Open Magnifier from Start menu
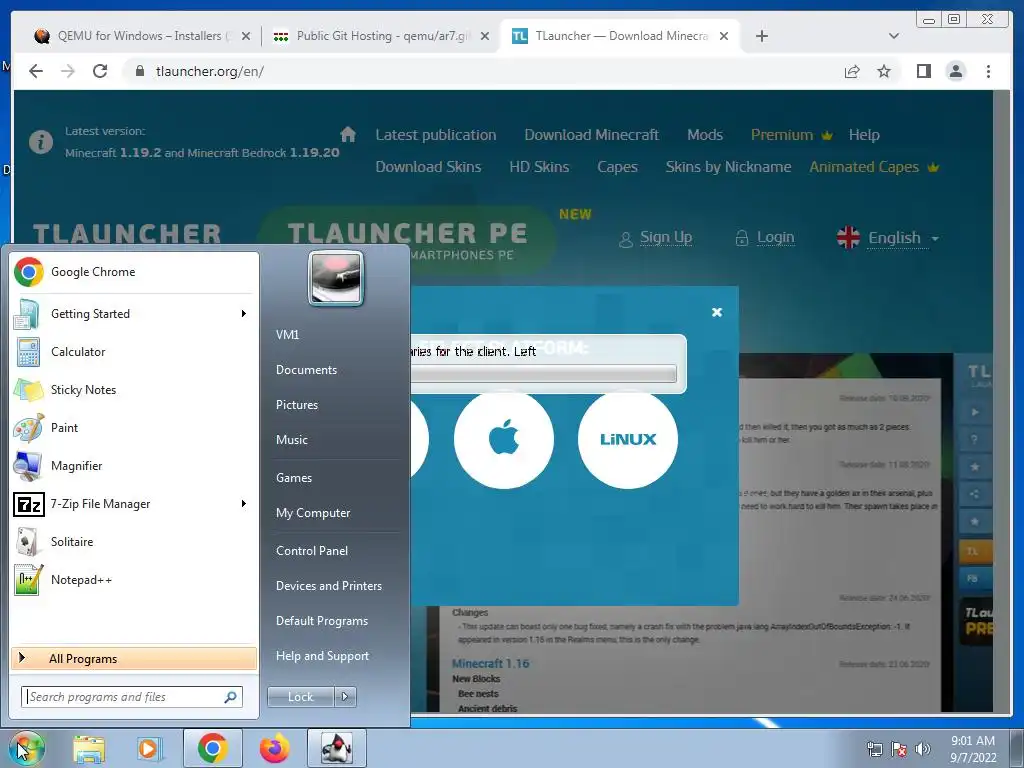The width and height of the screenshot is (1024, 768). coord(134,466)
